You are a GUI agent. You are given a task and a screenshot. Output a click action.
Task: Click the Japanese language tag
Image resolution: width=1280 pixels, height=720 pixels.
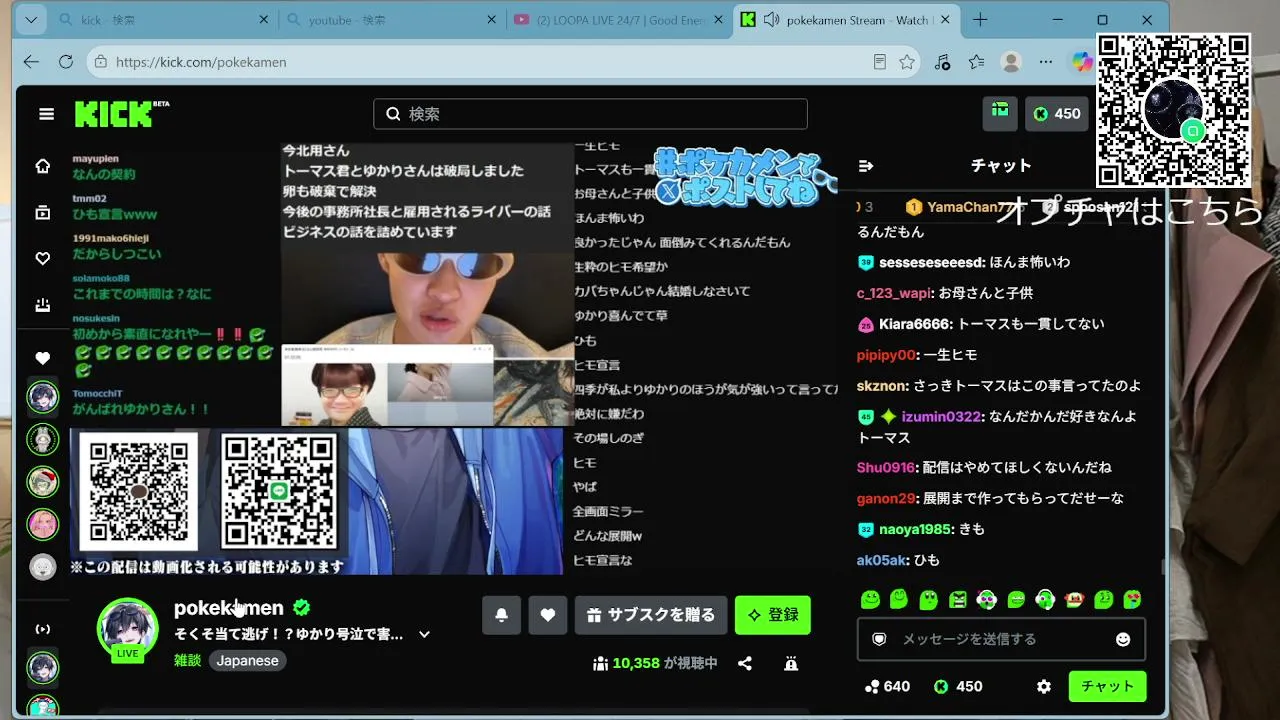[x=248, y=660]
